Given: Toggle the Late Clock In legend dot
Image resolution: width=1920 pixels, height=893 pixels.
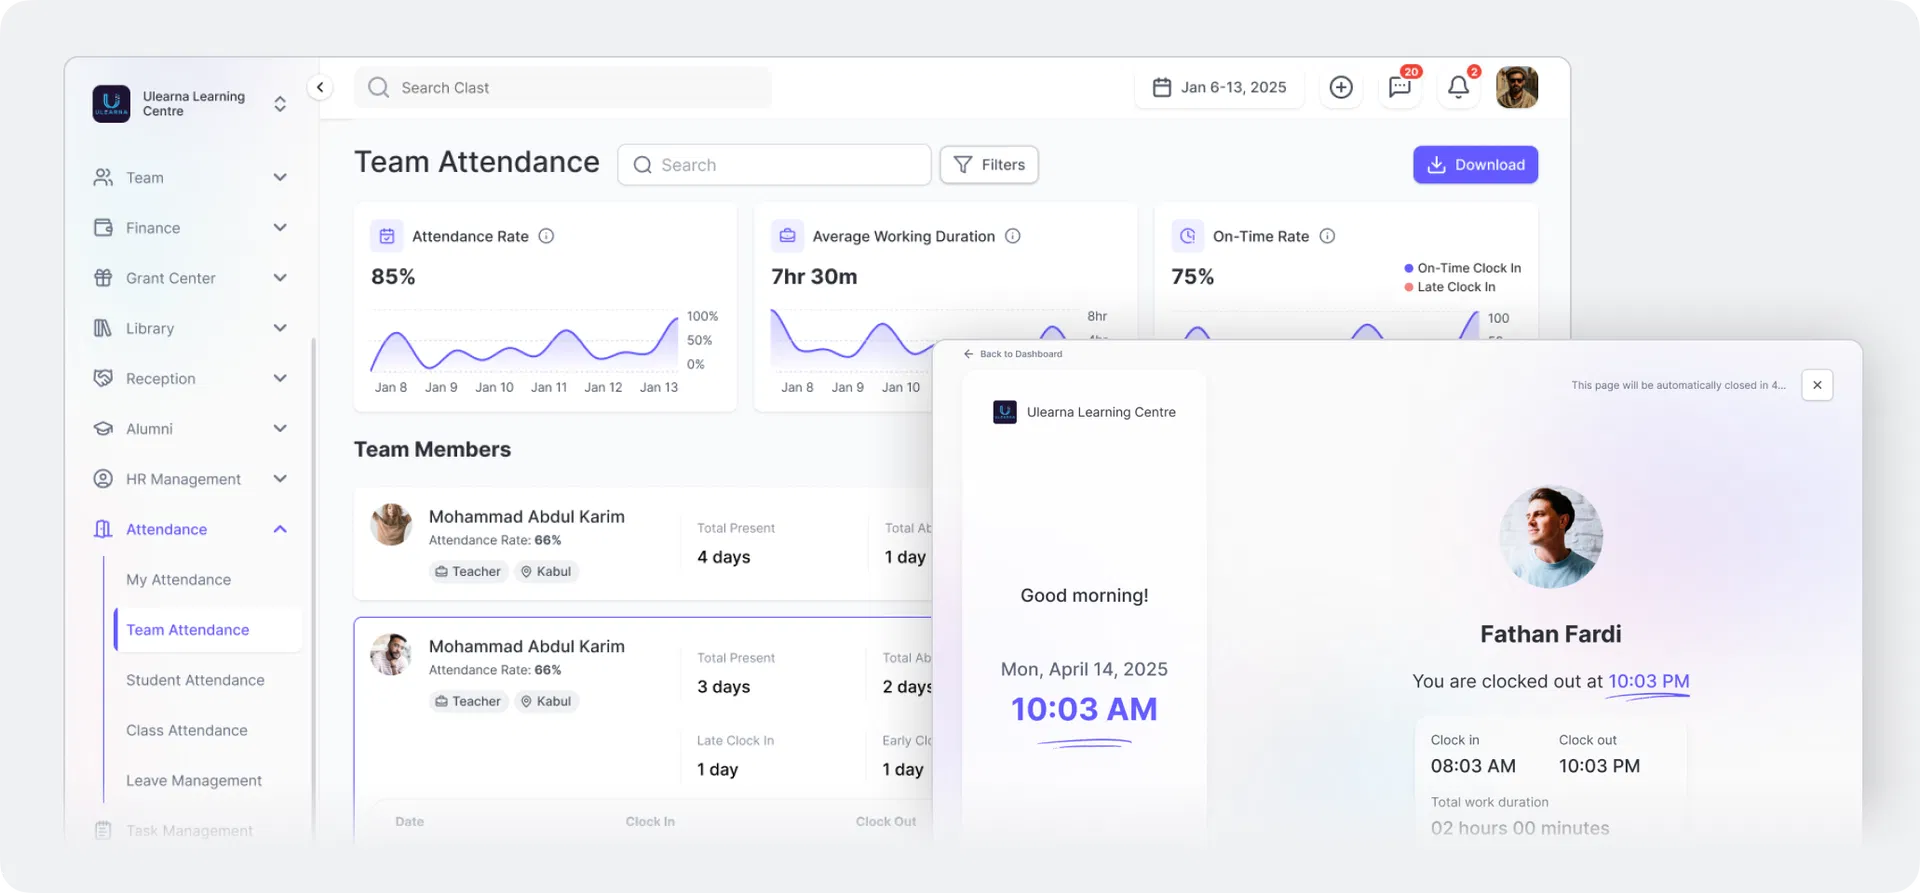Looking at the screenshot, I should coord(1409,287).
